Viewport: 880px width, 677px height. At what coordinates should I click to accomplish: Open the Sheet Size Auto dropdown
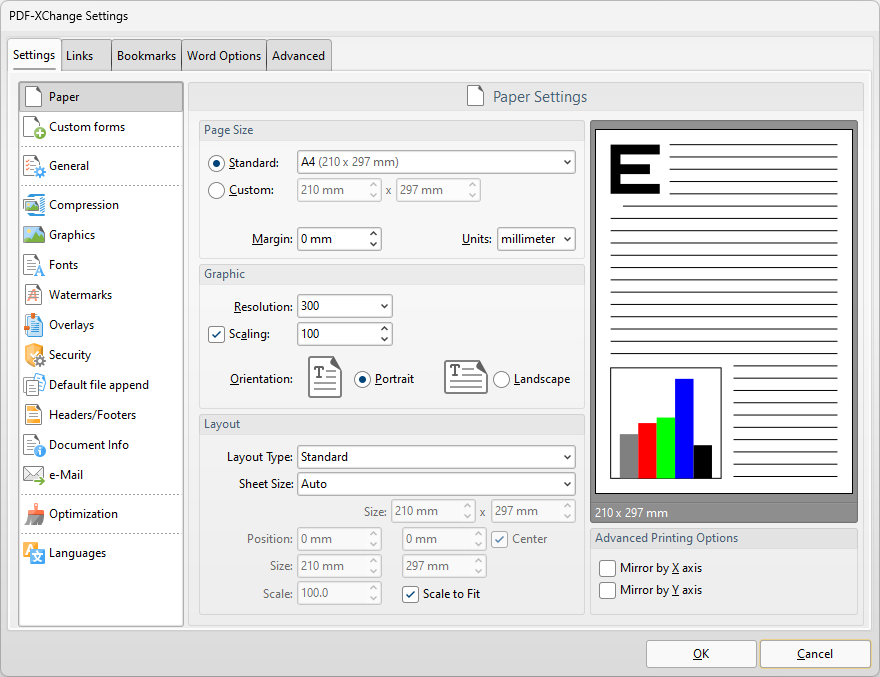[x=436, y=484]
